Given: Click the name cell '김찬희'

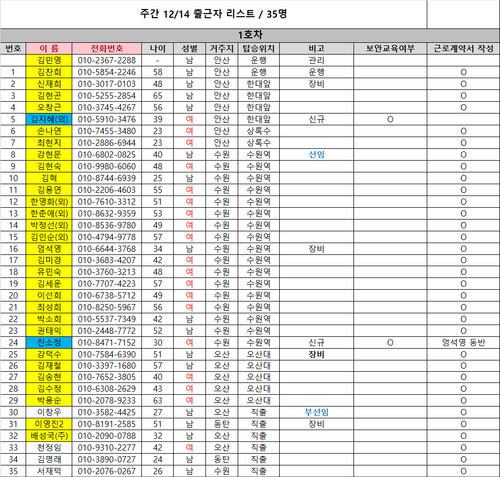Looking at the screenshot, I should coord(49,72).
